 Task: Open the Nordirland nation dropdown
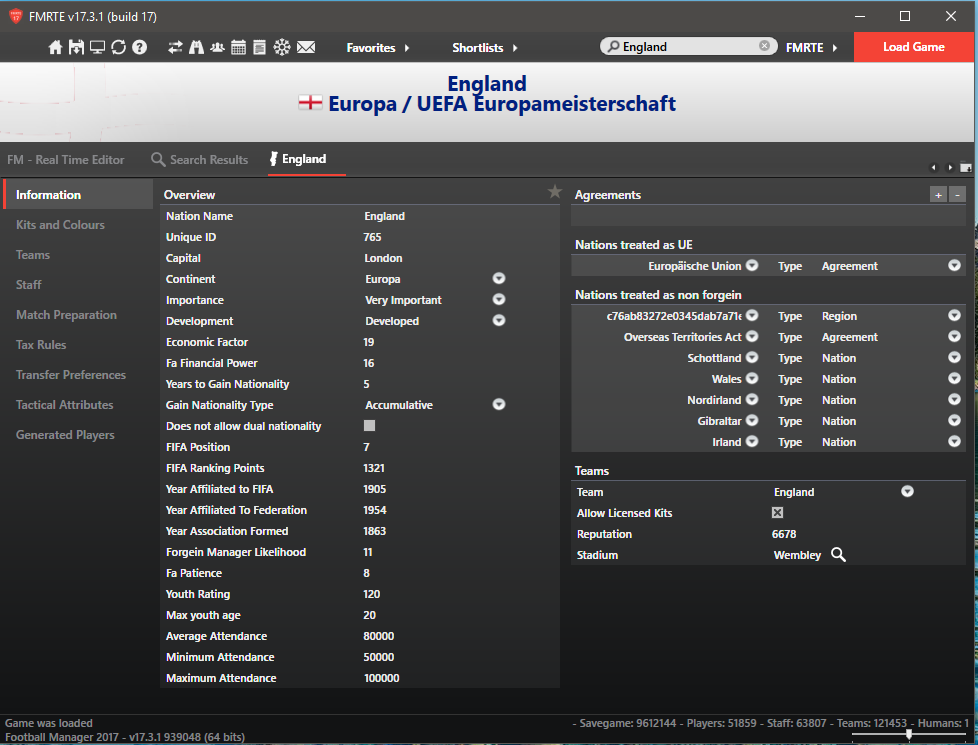click(752, 399)
